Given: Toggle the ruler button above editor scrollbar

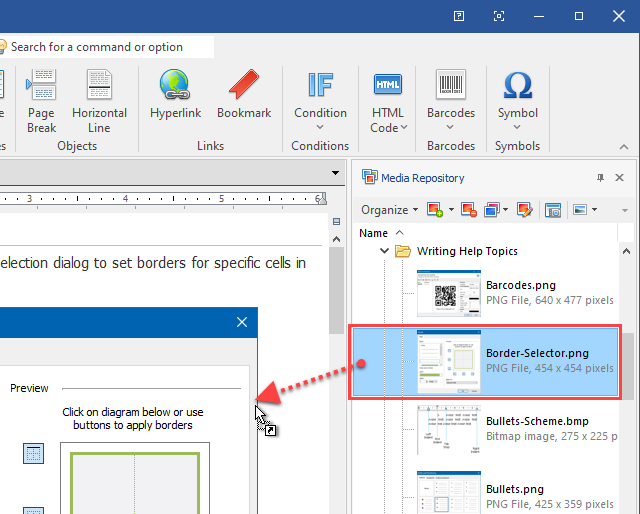Looking at the screenshot, I should tap(336, 222).
